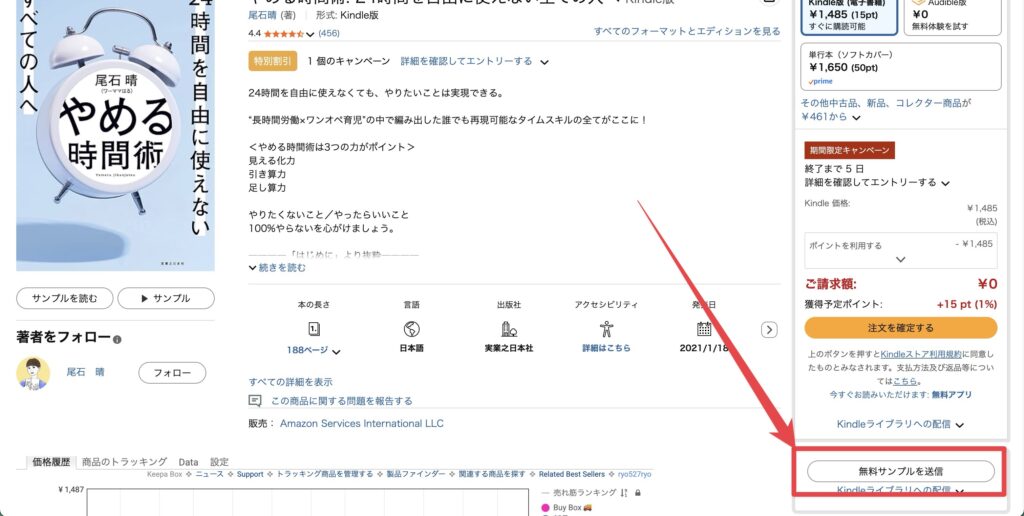Click the accessibility person icon
Viewport: 1024px width, 516px height.
coord(606,329)
